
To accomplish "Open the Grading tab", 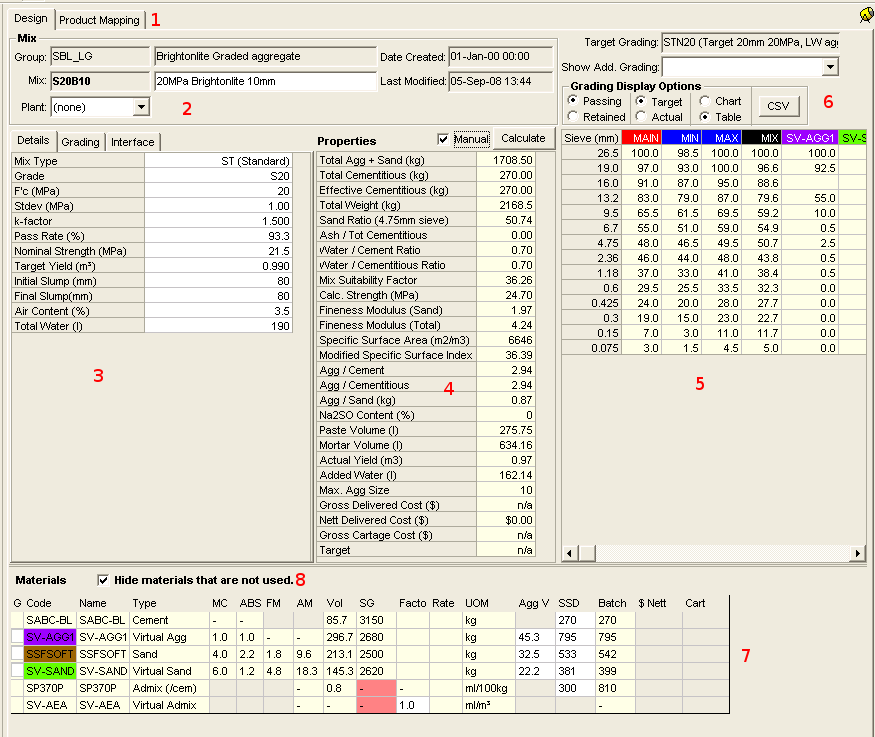I will tap(81, 142).
